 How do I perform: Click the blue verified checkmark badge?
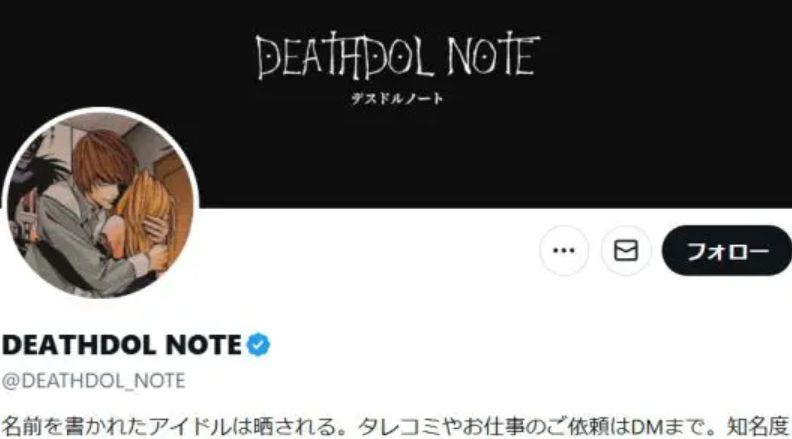[259, 345]
